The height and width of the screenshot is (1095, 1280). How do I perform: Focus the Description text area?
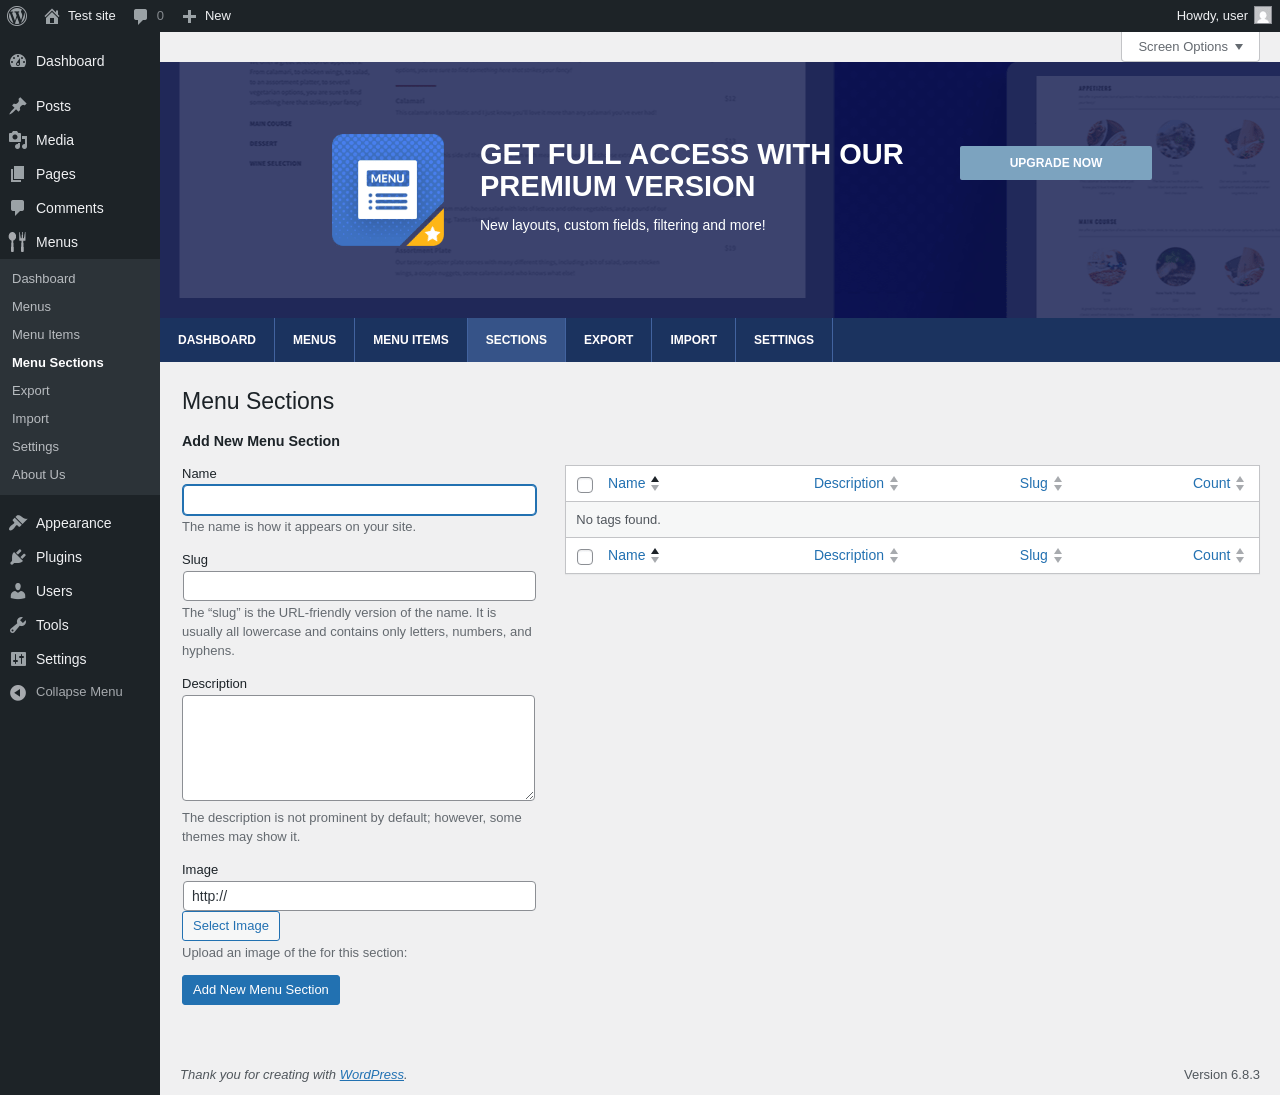(358, 748)
